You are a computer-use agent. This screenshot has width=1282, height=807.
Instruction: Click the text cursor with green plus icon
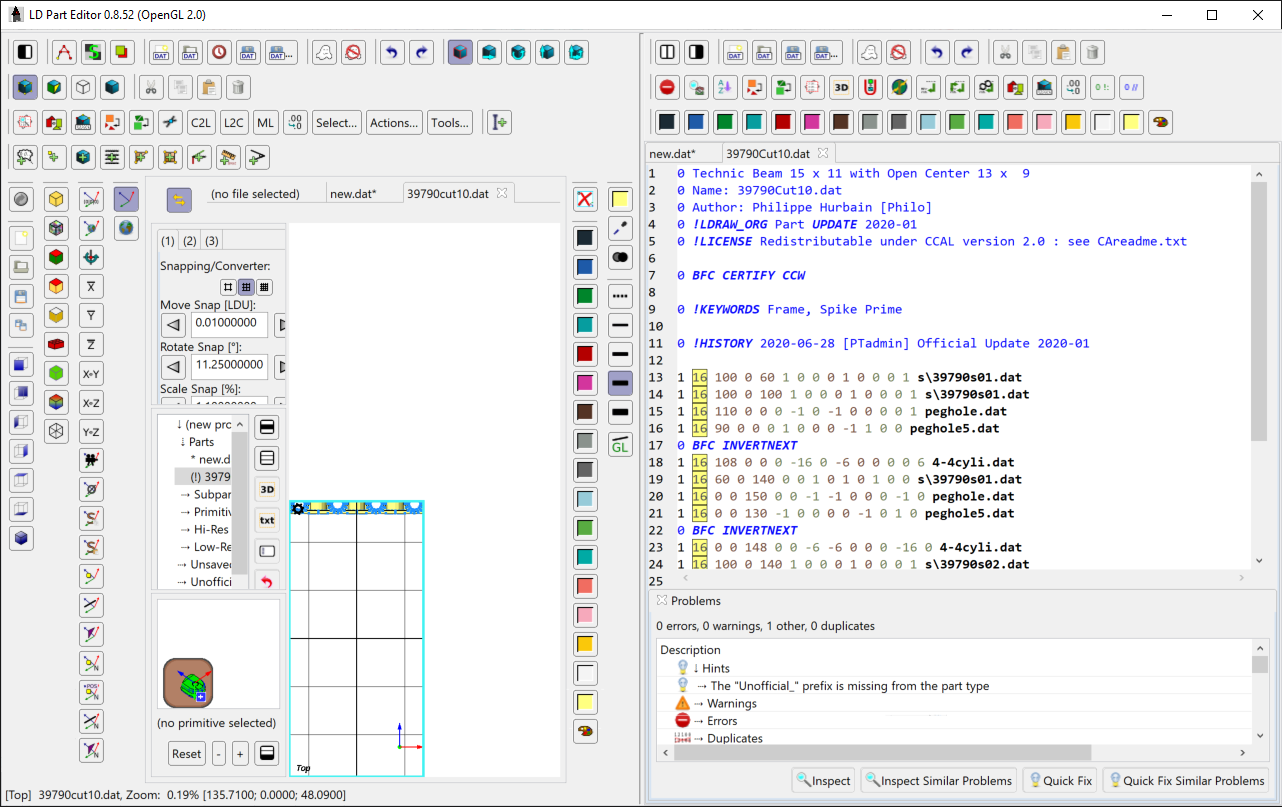499,123
